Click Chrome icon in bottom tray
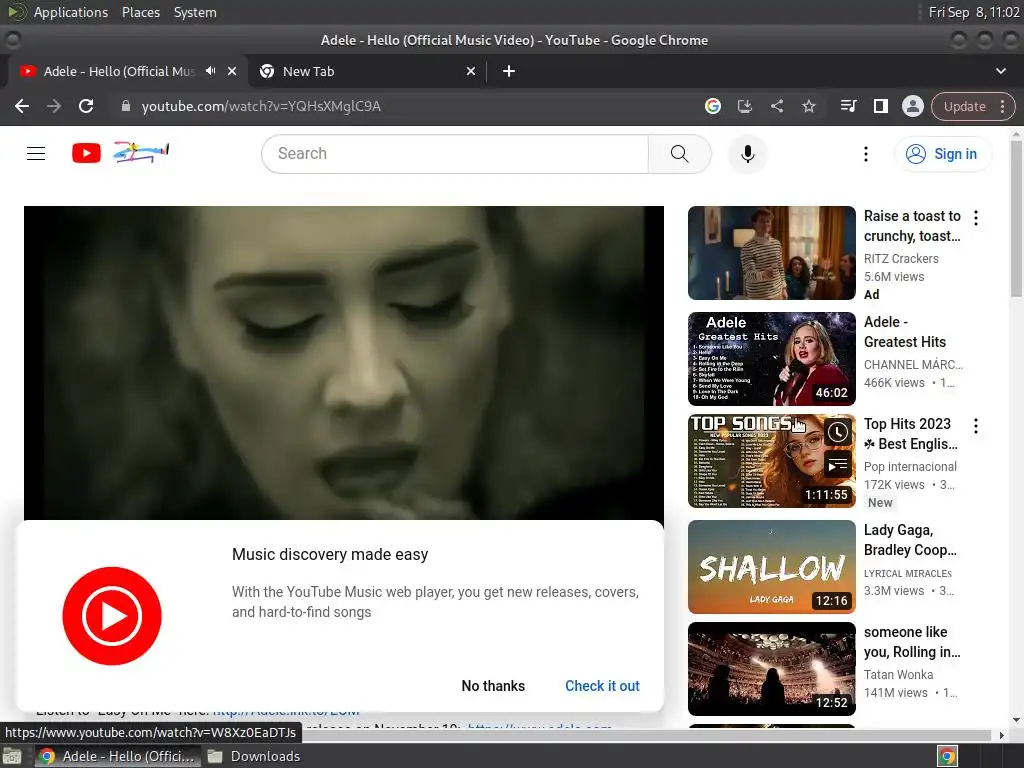The height and width of the screenshot is (768, 1024). 947,757
